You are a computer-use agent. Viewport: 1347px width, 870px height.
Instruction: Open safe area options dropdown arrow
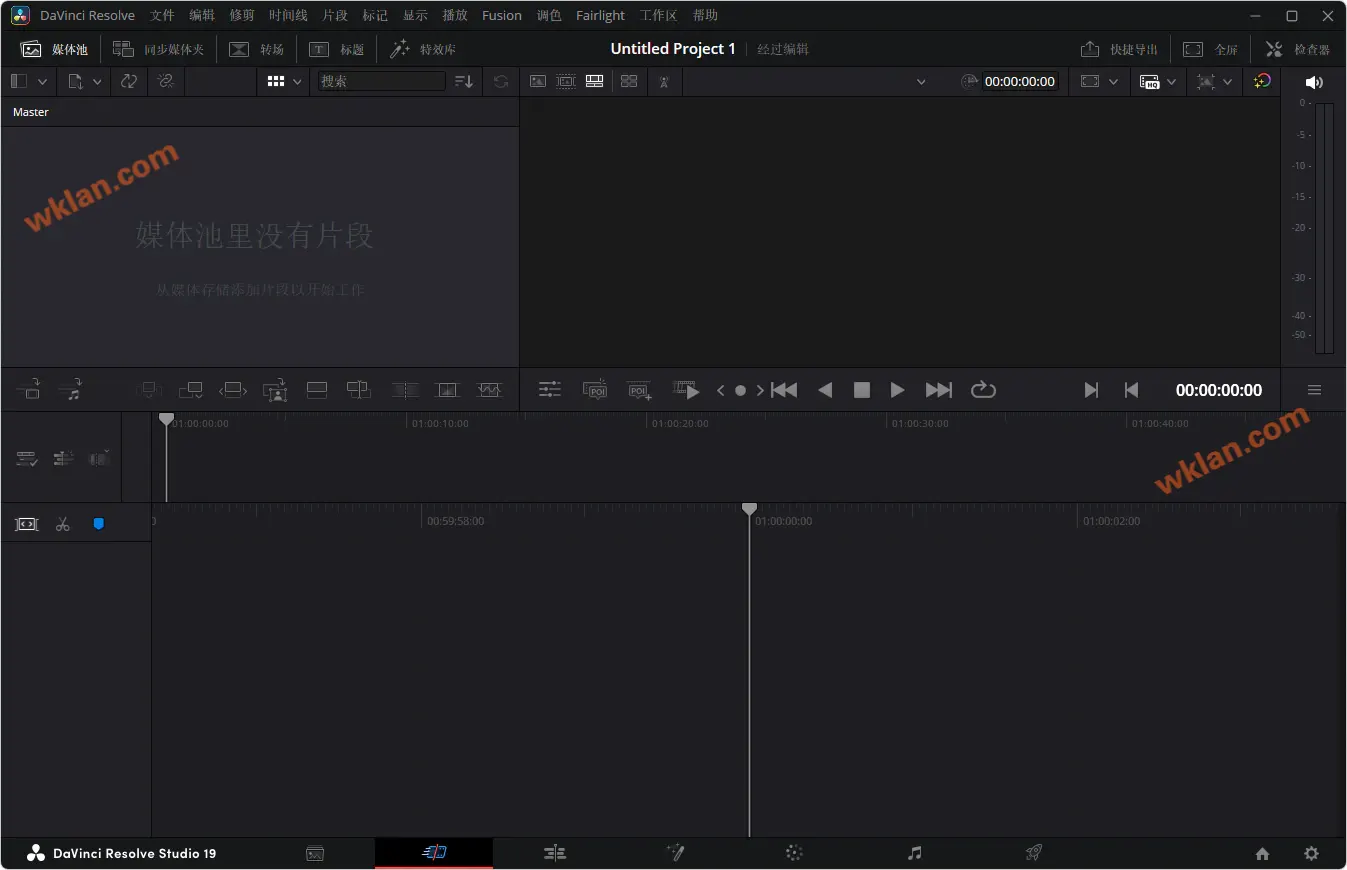1113,82
